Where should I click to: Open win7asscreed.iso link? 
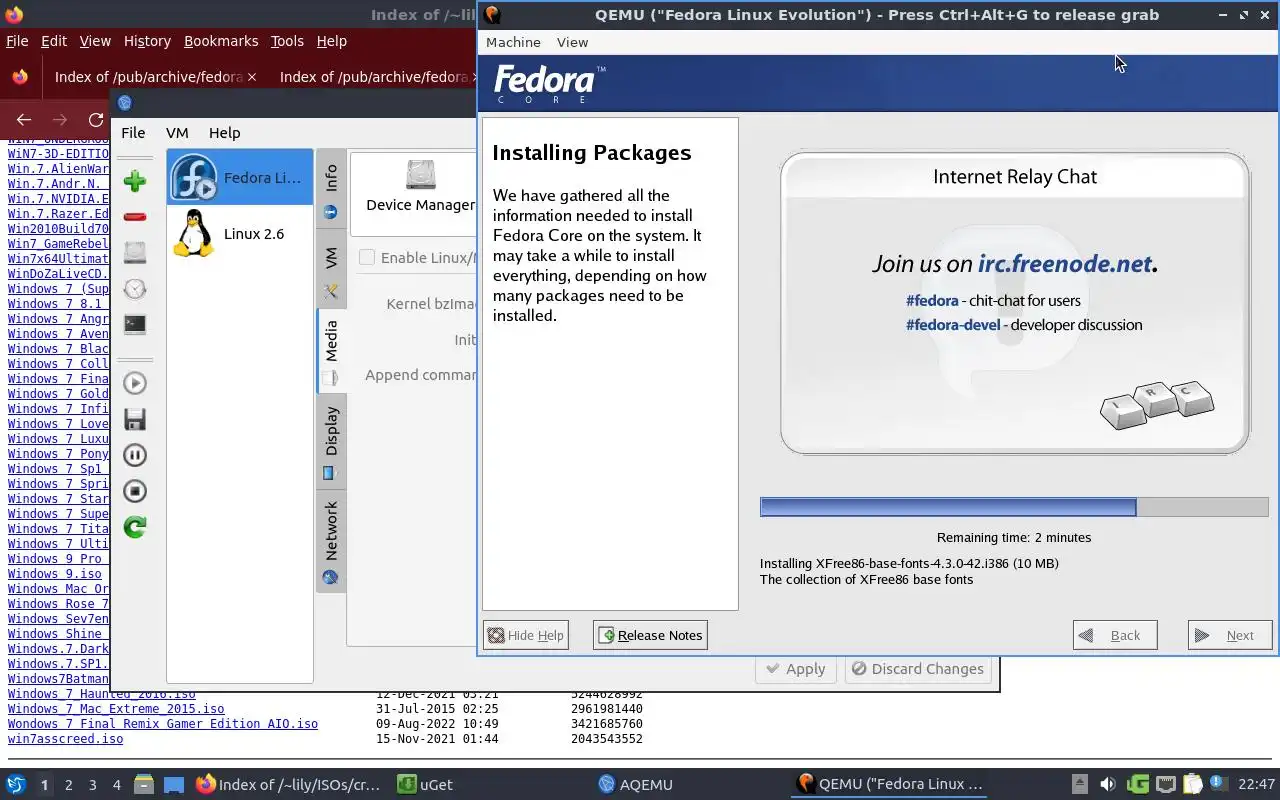point(65,739)
